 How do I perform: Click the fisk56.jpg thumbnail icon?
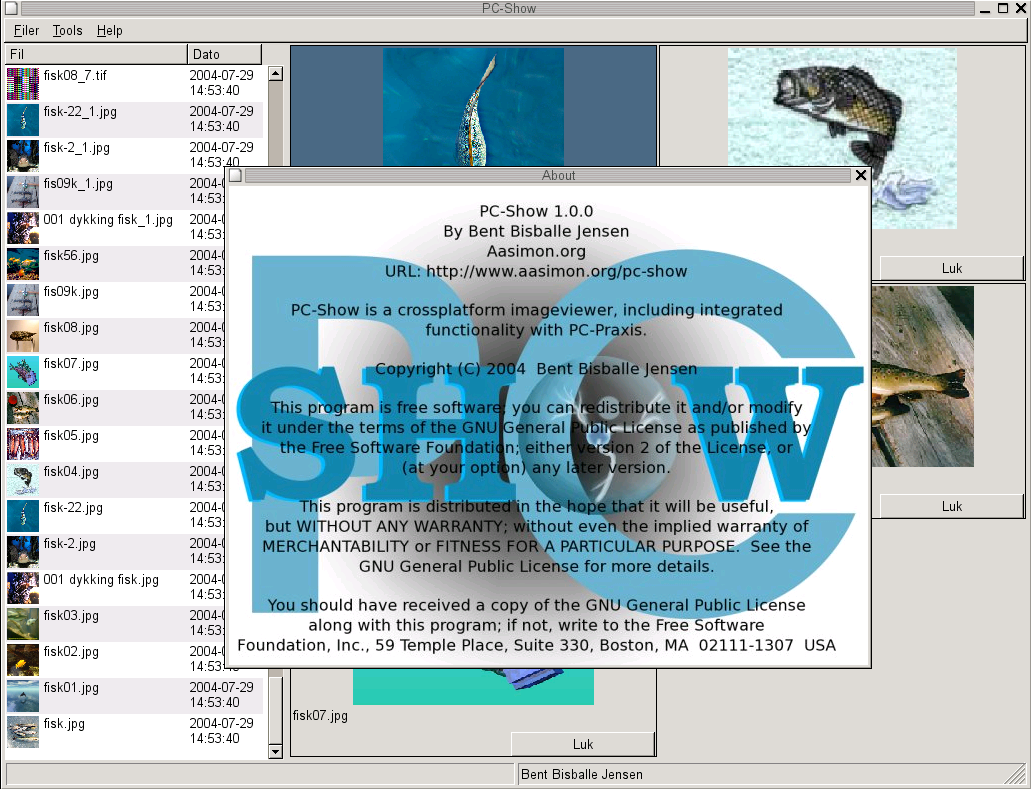[x=23, y=264]
